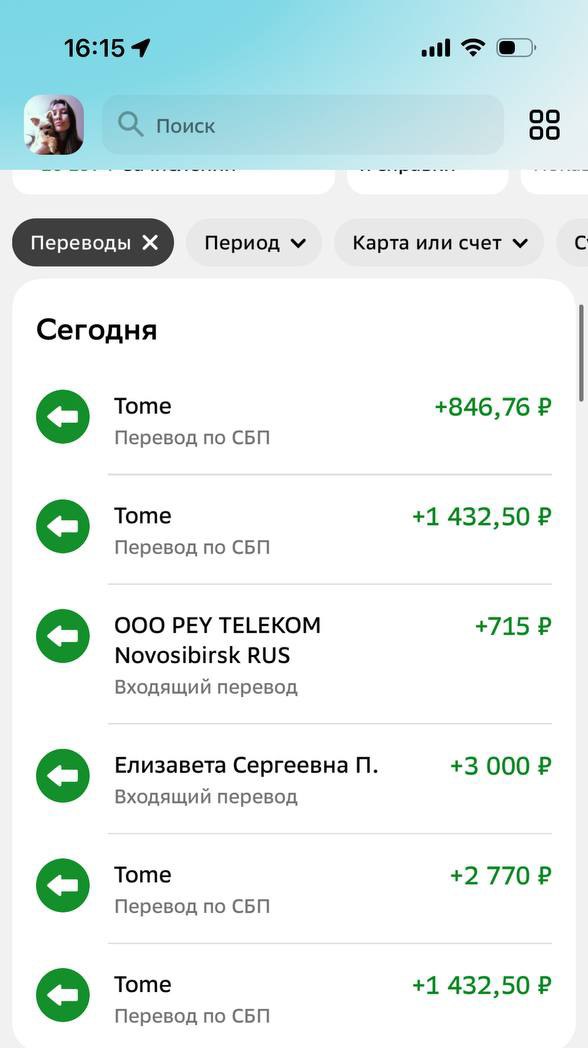Tap the search magnifier icon
Viewport: 588px width, 1048px height.
tap(130, 125)
